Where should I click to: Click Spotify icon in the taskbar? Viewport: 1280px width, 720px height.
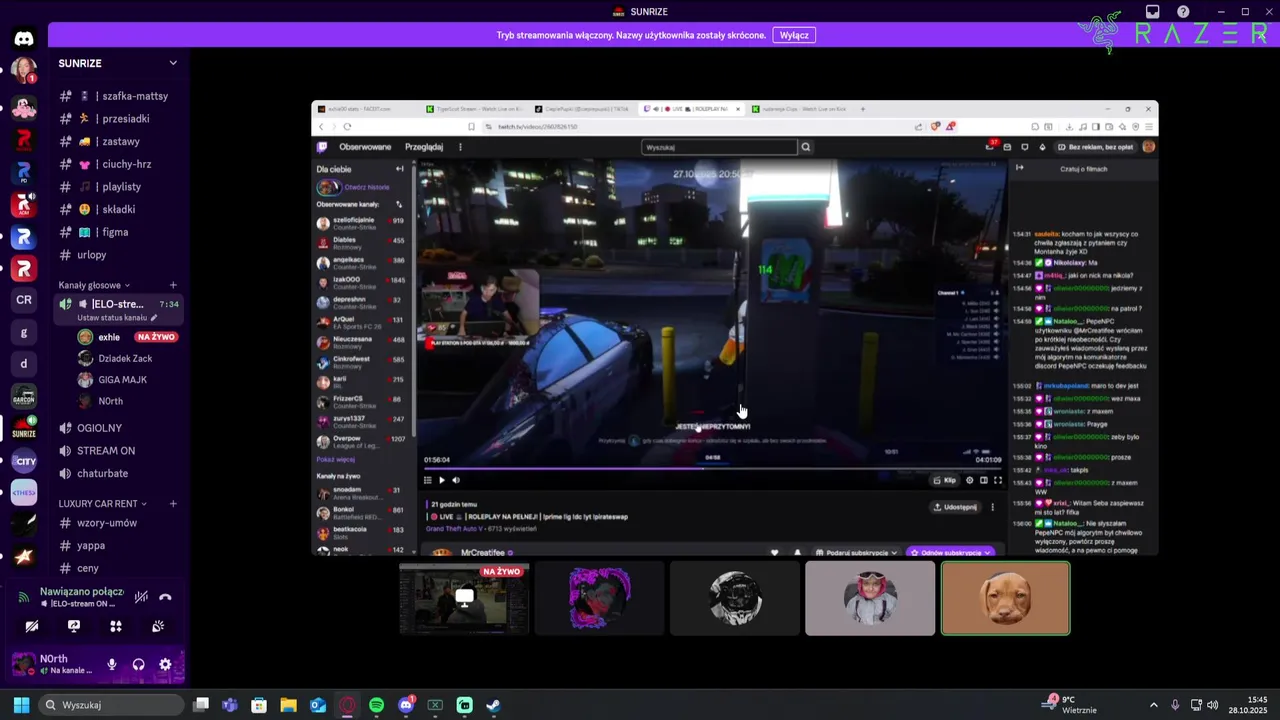pyautogui.click(x=376, y=705)
